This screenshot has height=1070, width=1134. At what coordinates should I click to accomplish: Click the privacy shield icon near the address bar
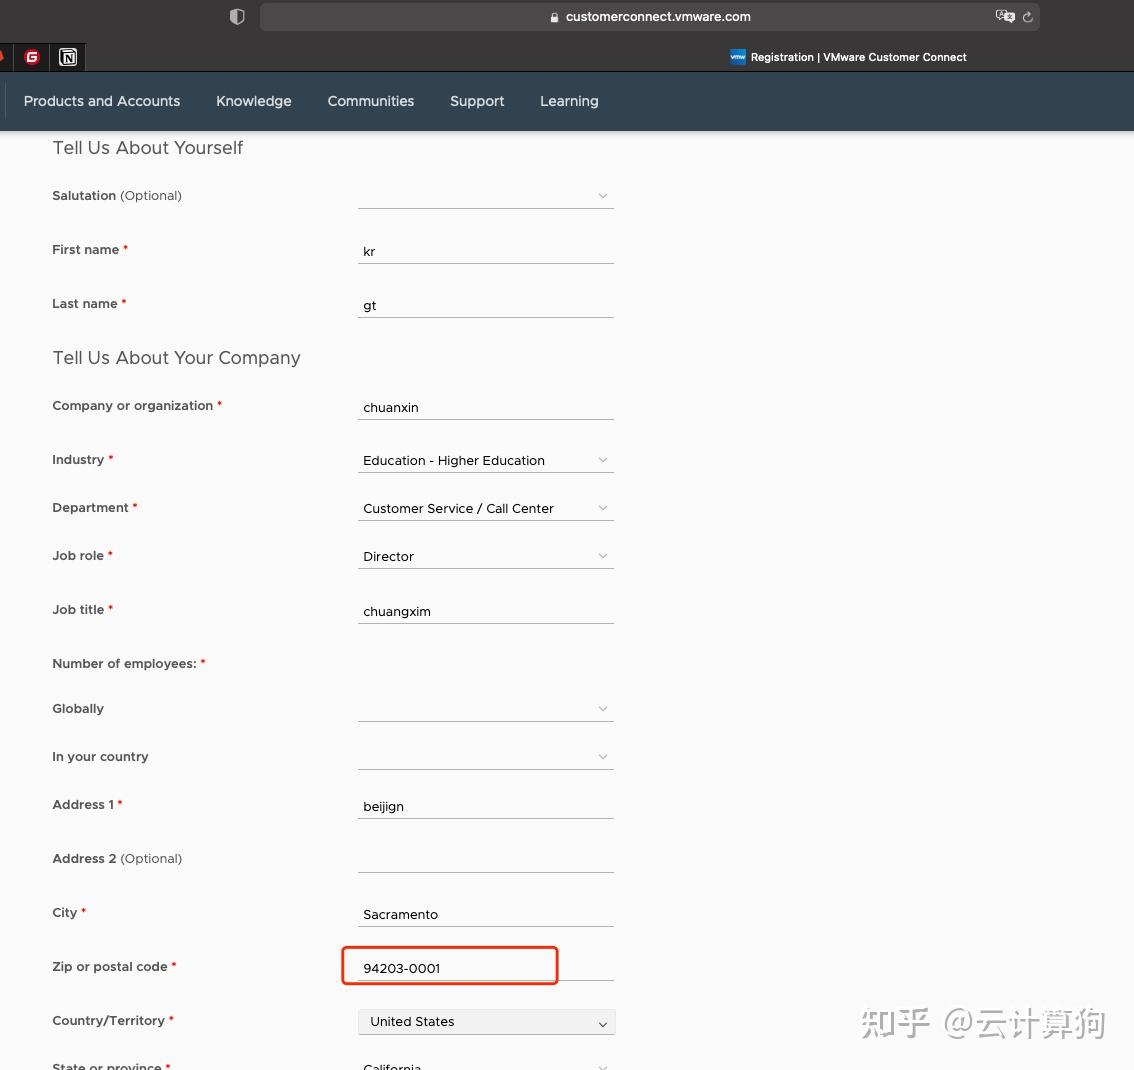coord(237,16)
